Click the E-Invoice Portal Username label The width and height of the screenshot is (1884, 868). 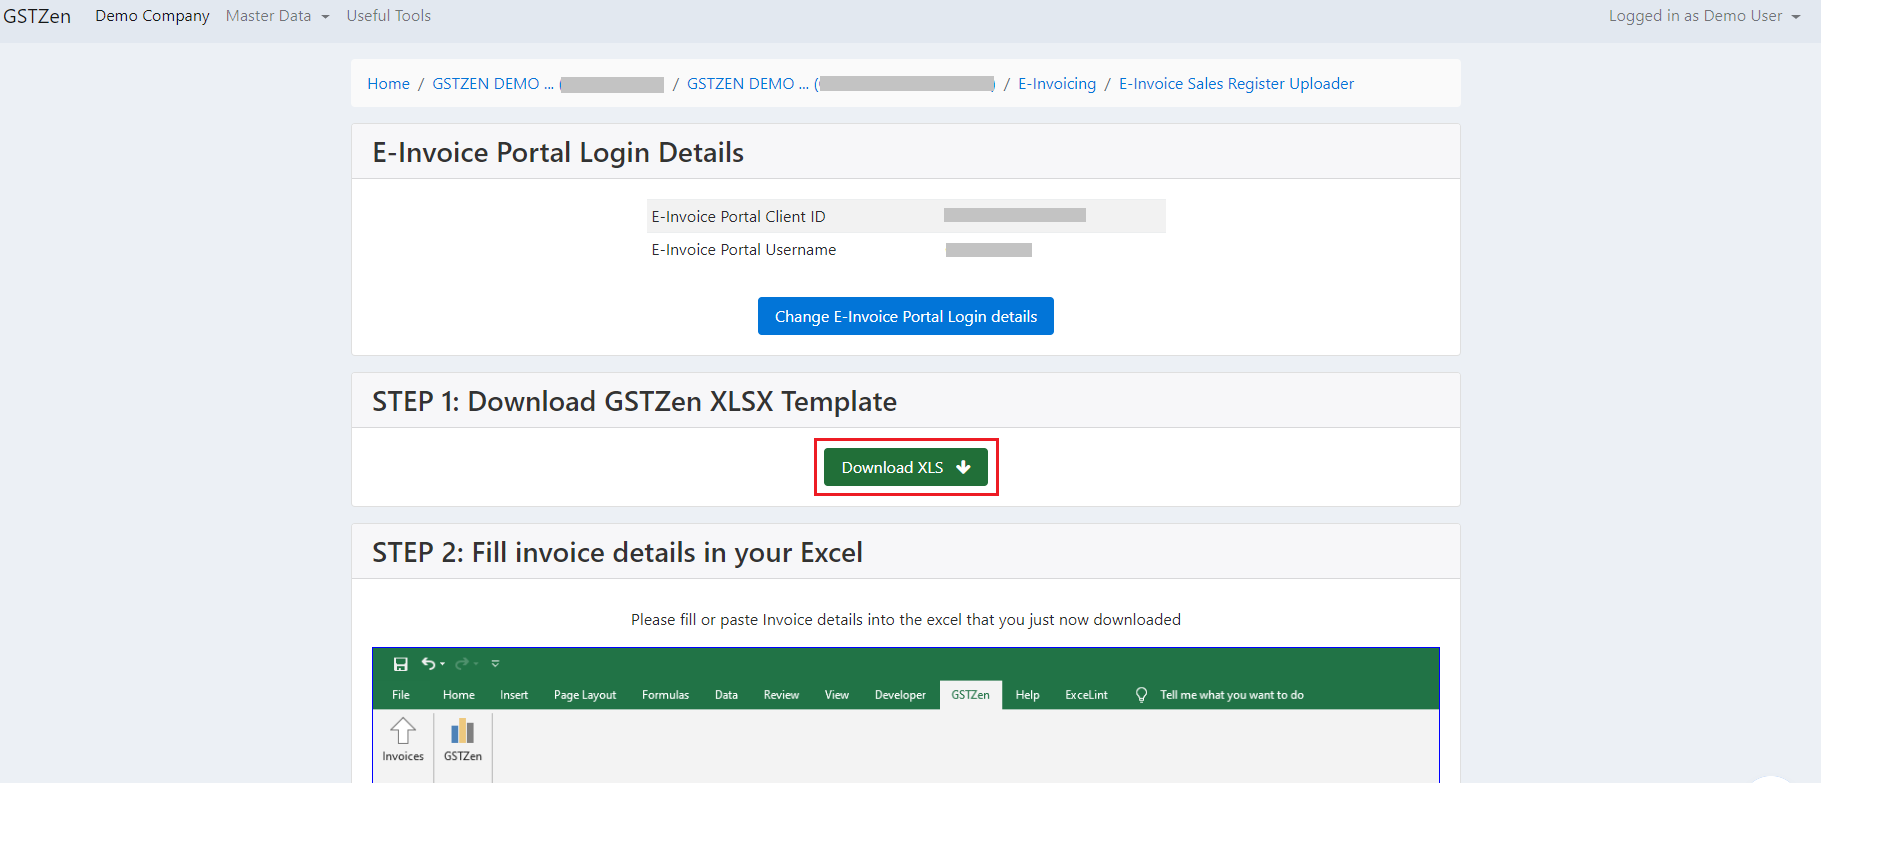(744, 250)
